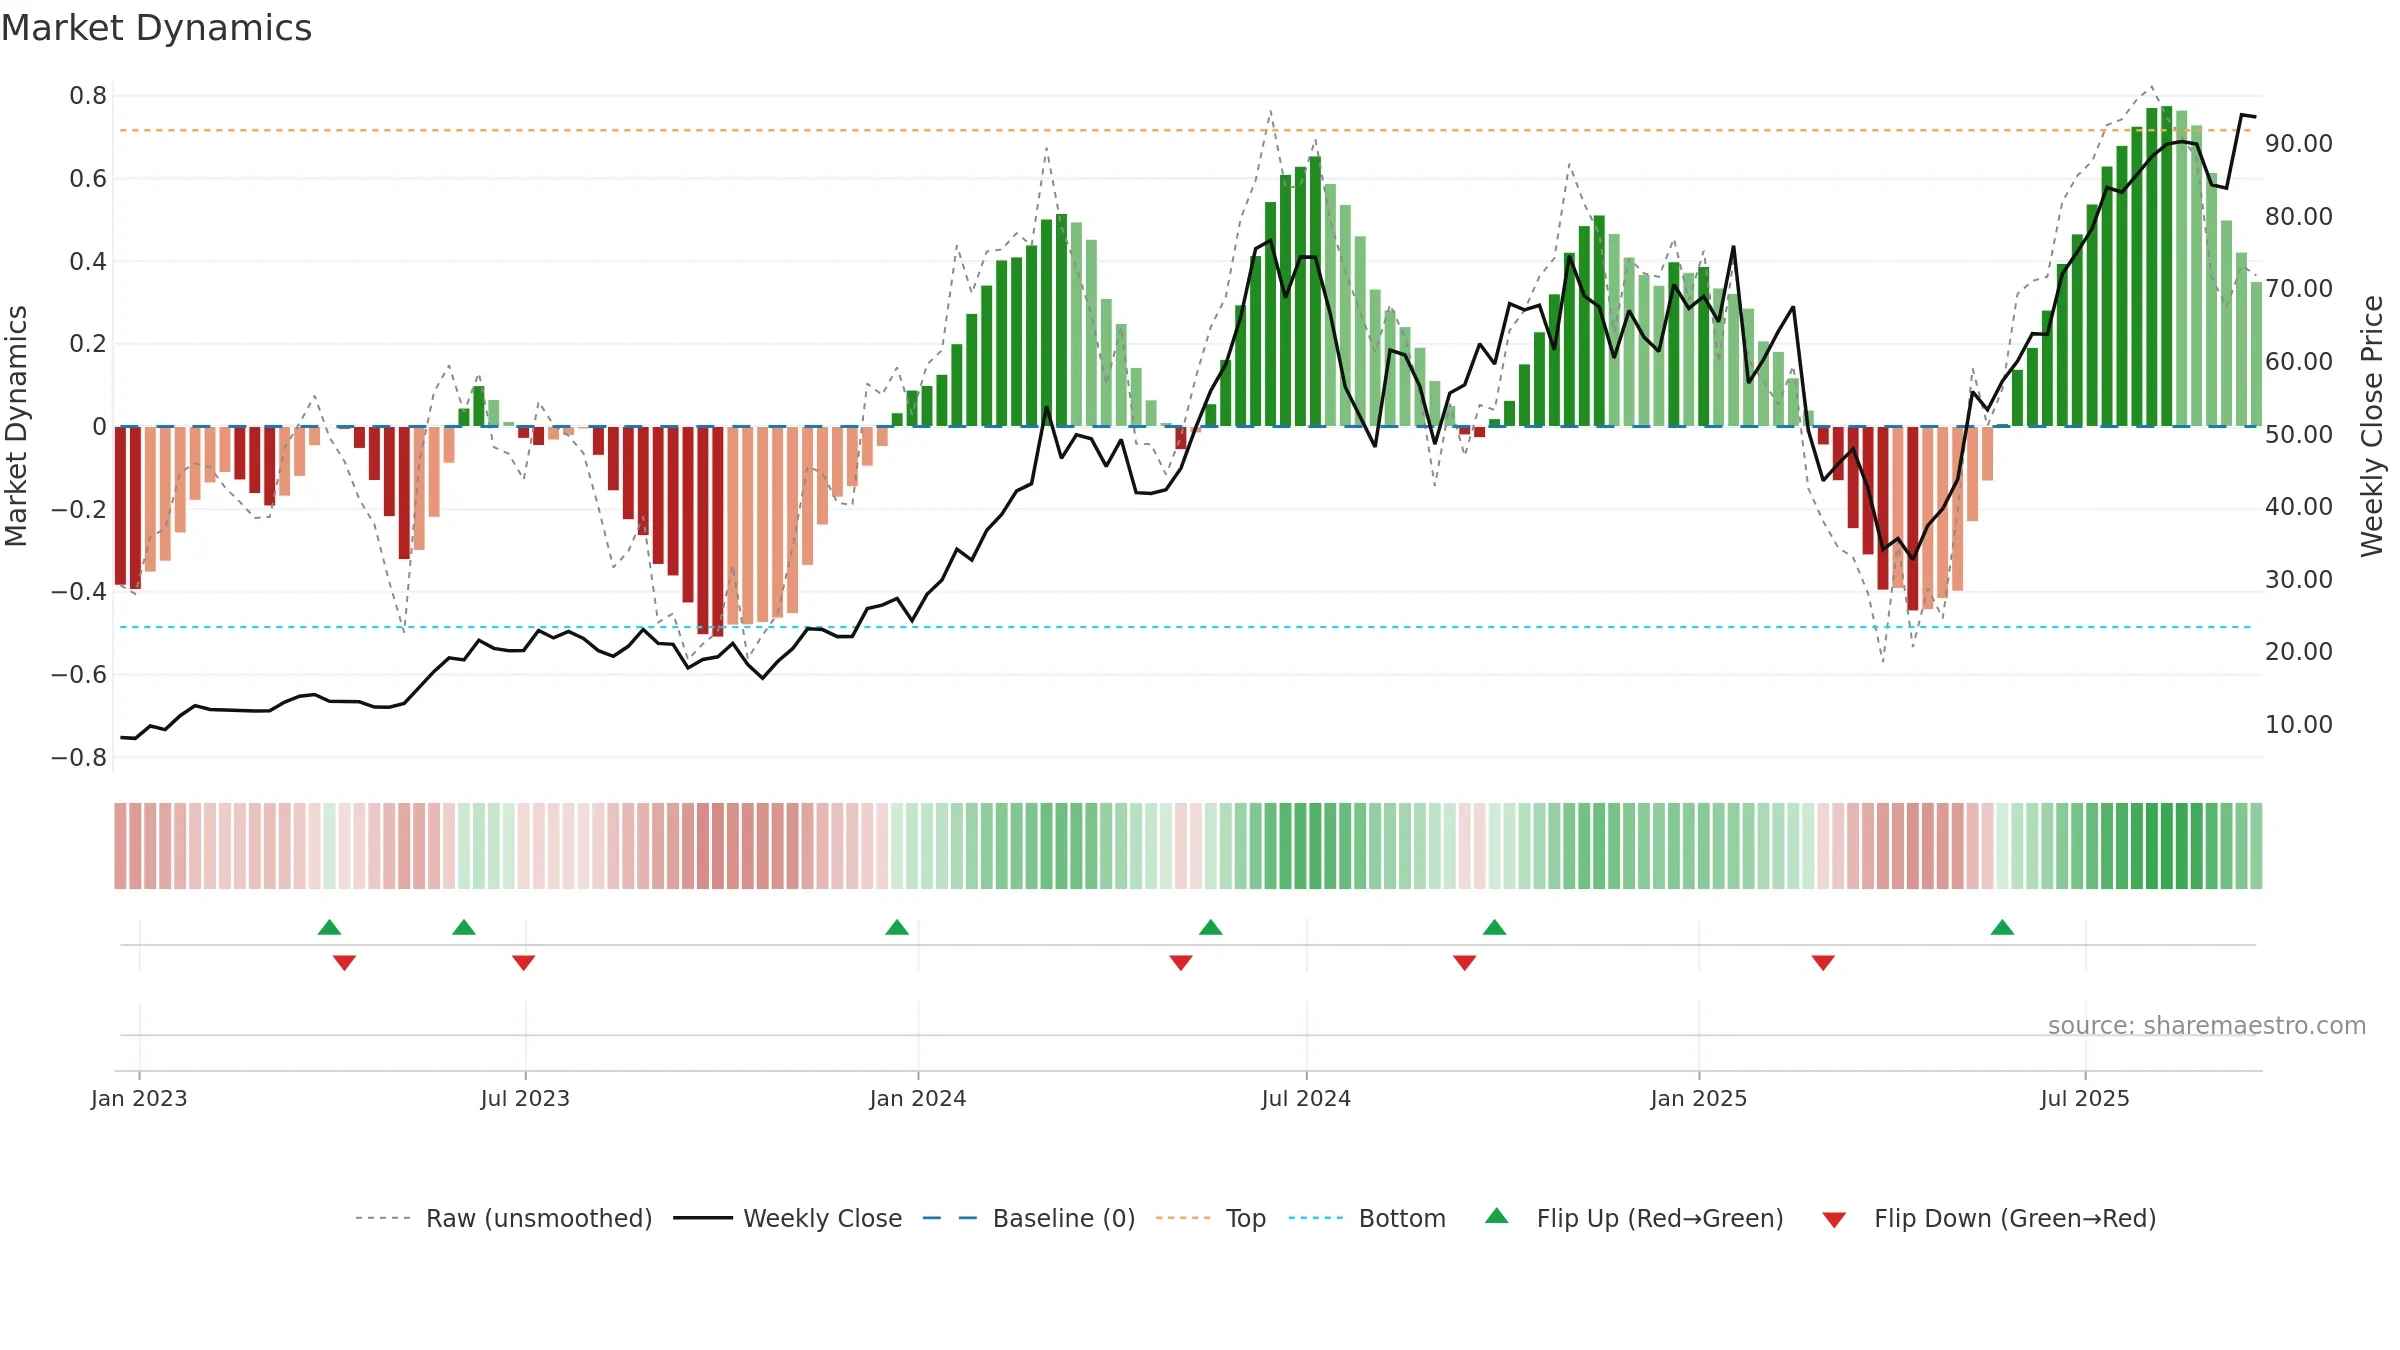Click the 0.4 left axis tick label
This screenshot has height=1350, width=2400.
(88, 262)
